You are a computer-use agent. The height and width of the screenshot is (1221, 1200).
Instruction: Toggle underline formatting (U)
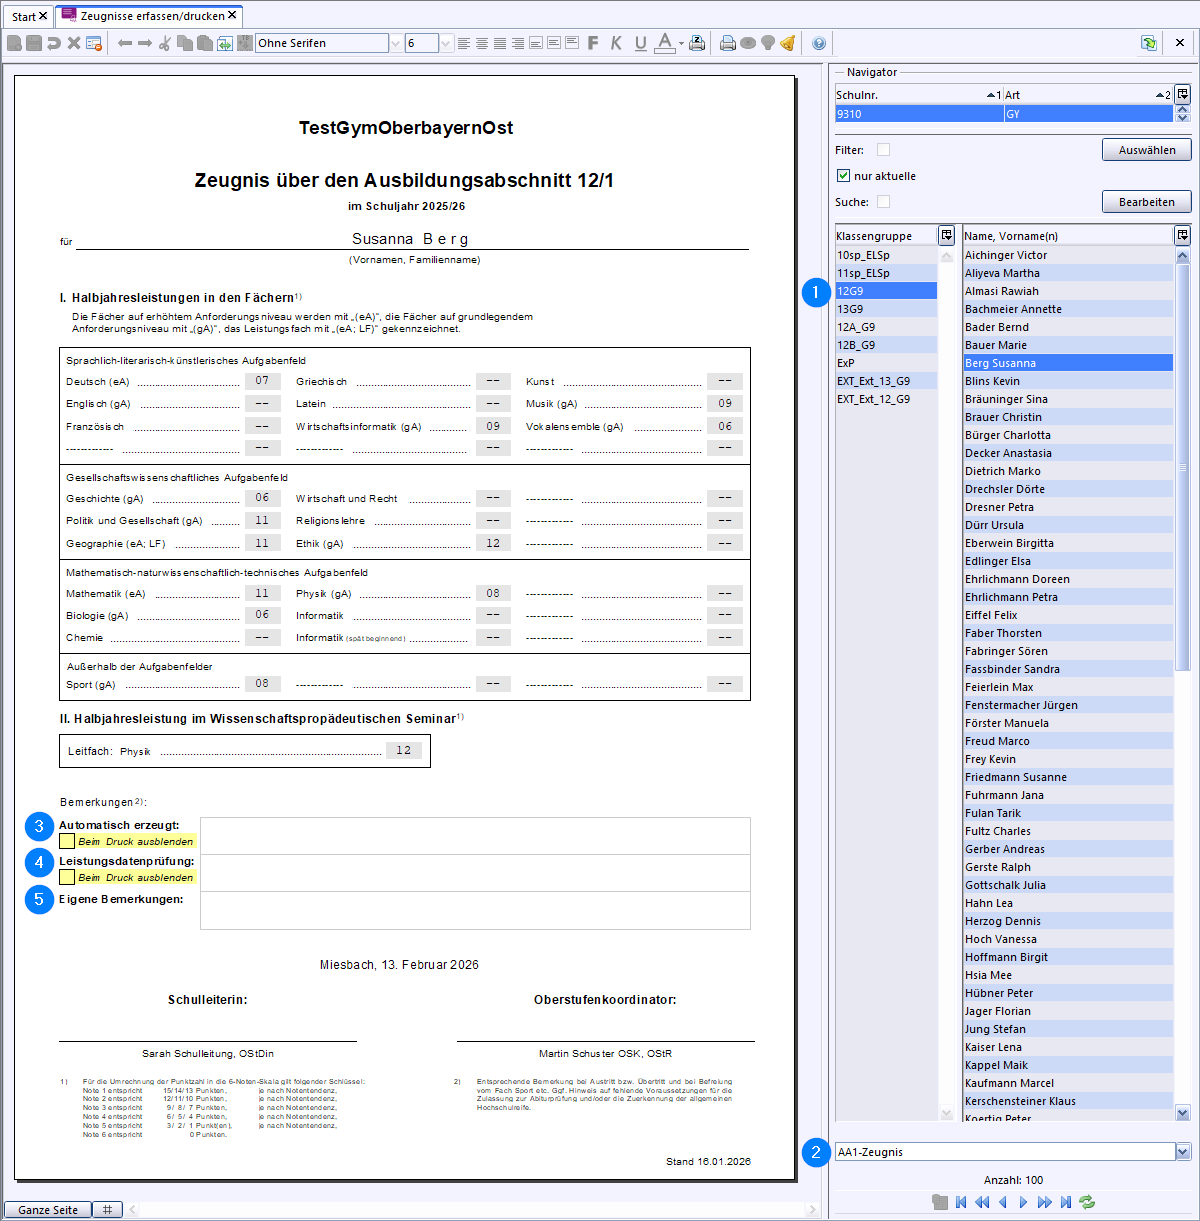point(640,43)
